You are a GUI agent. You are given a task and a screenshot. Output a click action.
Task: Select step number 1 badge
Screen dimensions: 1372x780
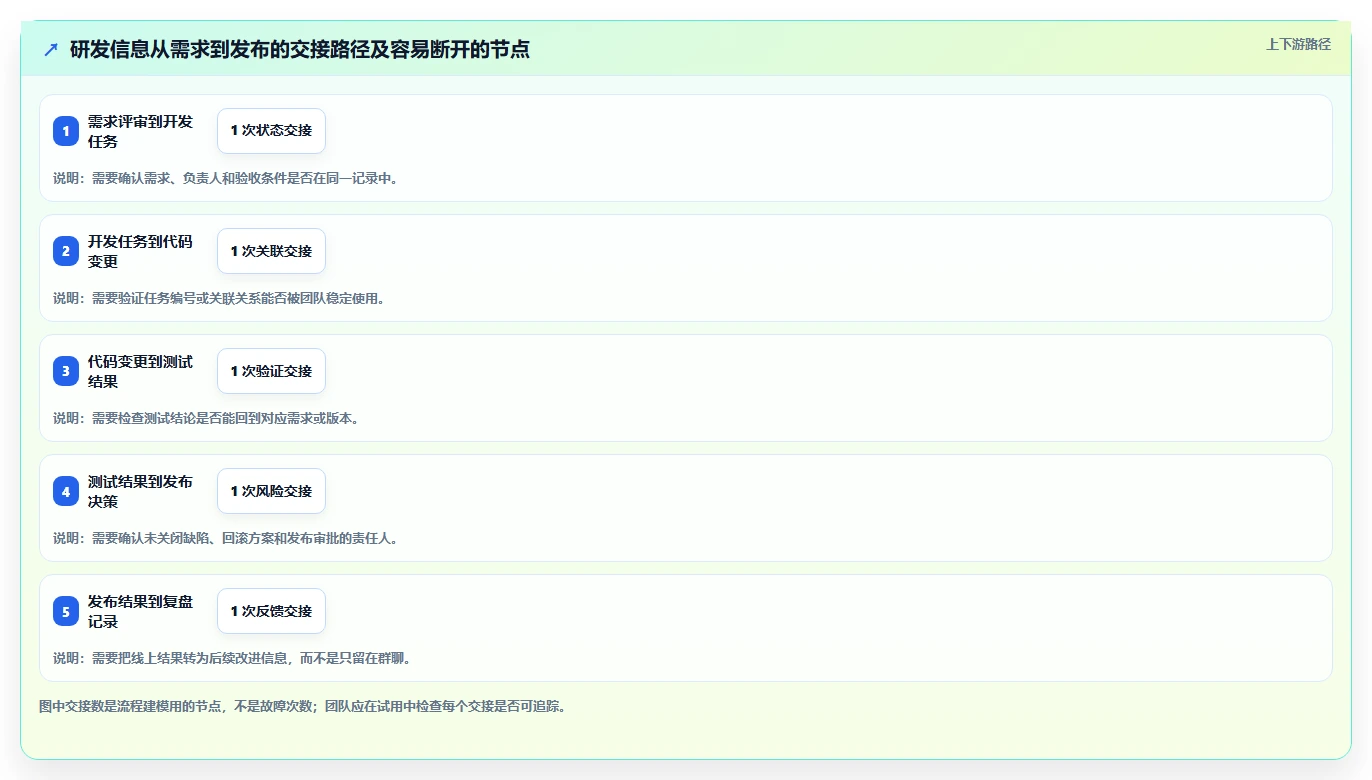[66, 131]
